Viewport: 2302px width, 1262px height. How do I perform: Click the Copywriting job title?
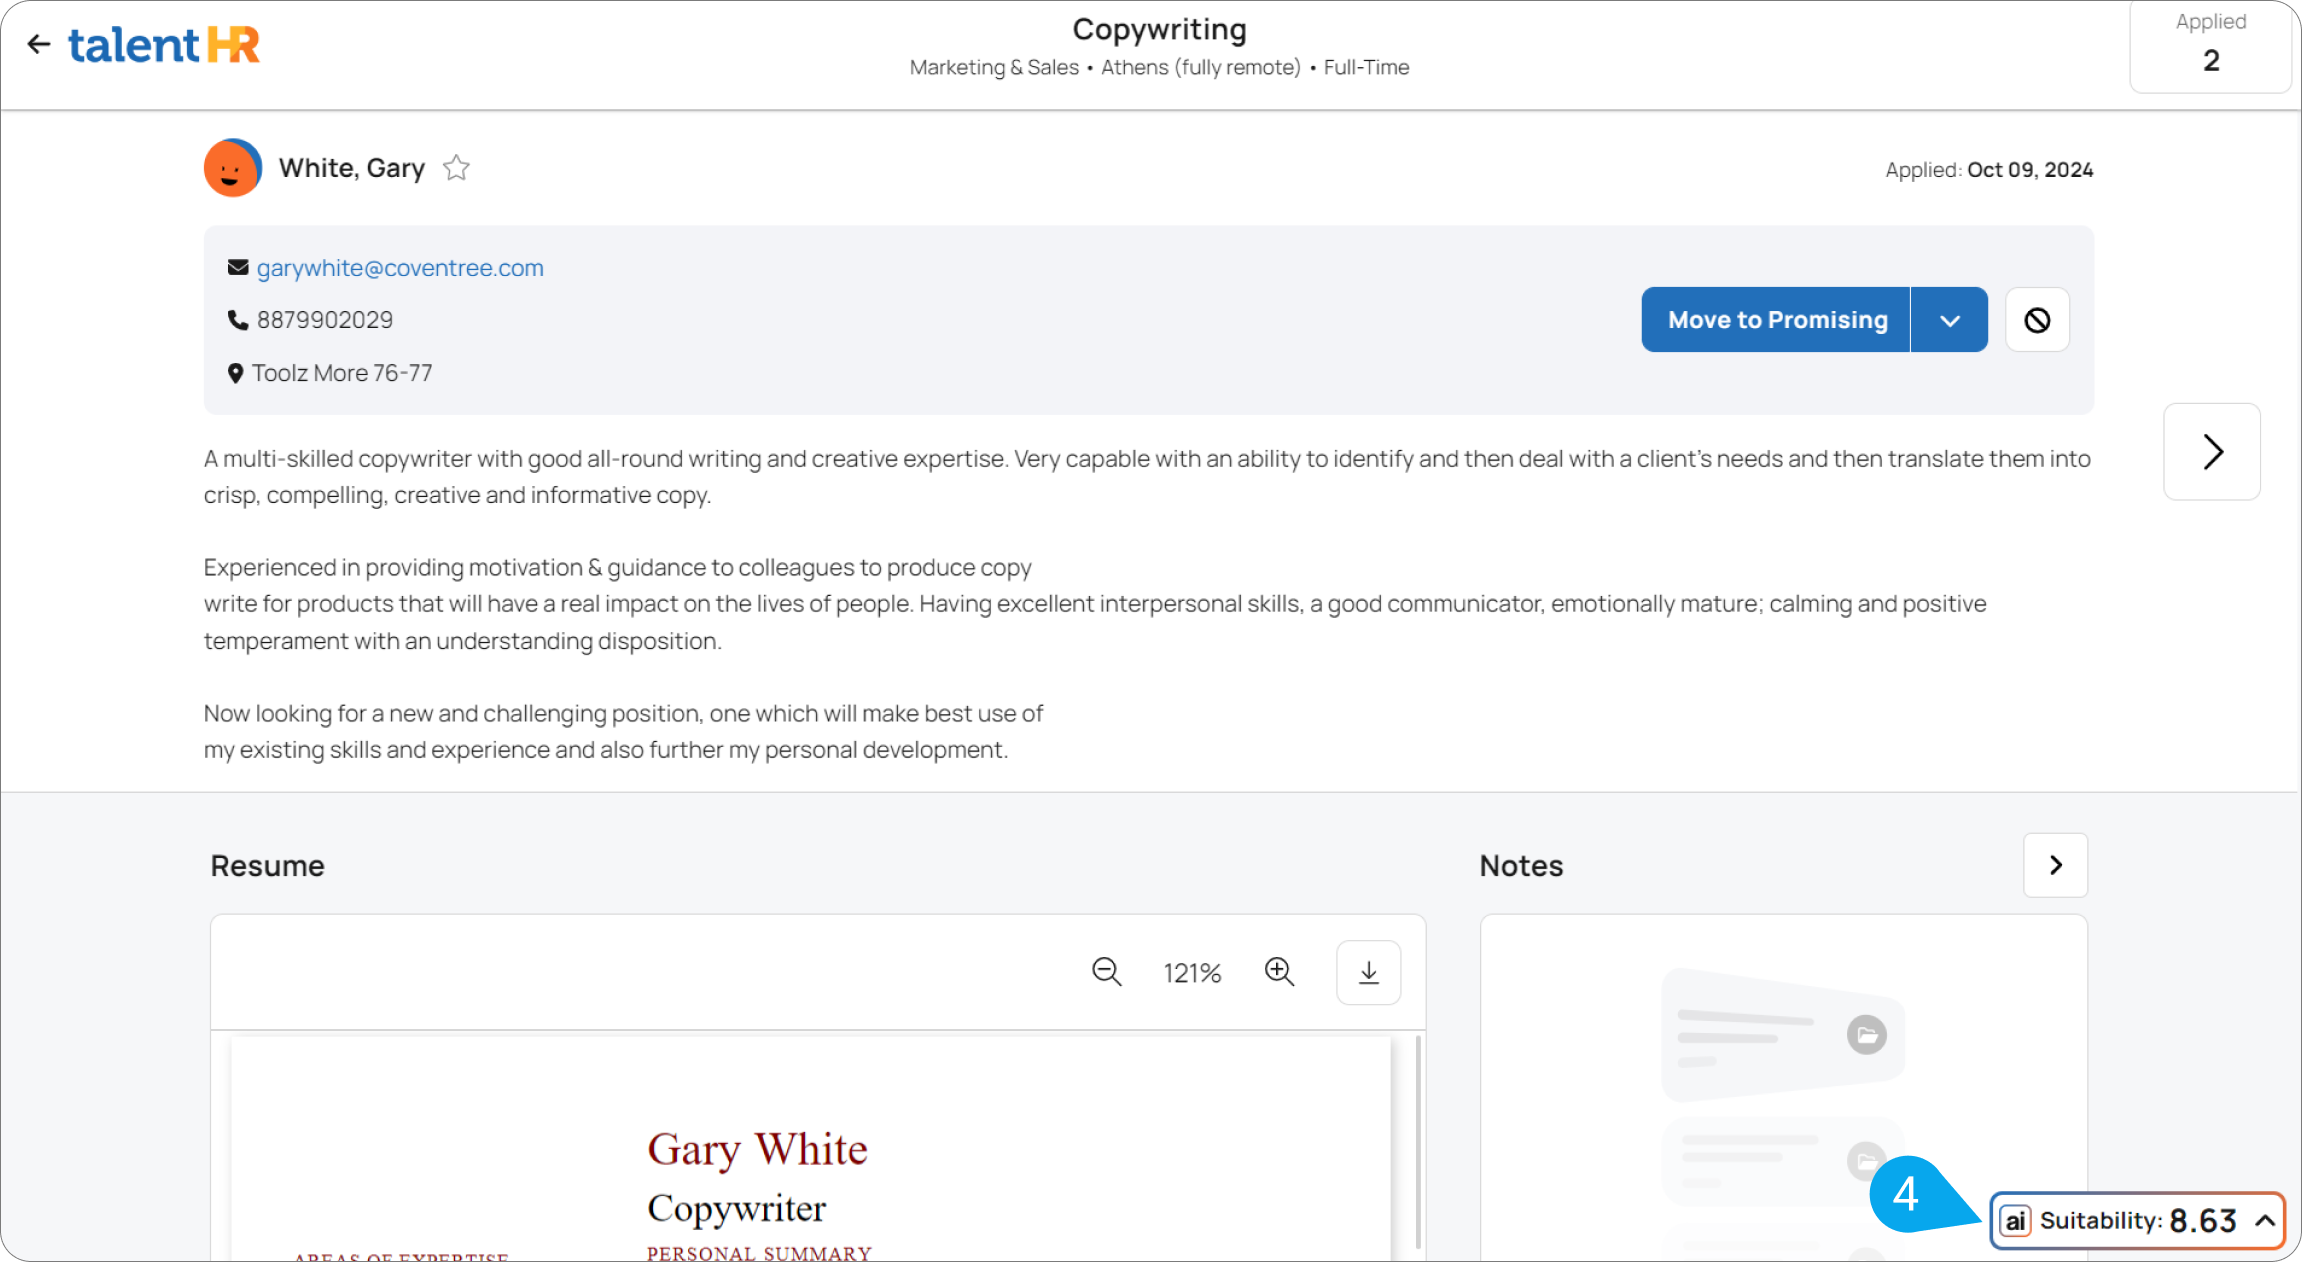(1159, 29)
